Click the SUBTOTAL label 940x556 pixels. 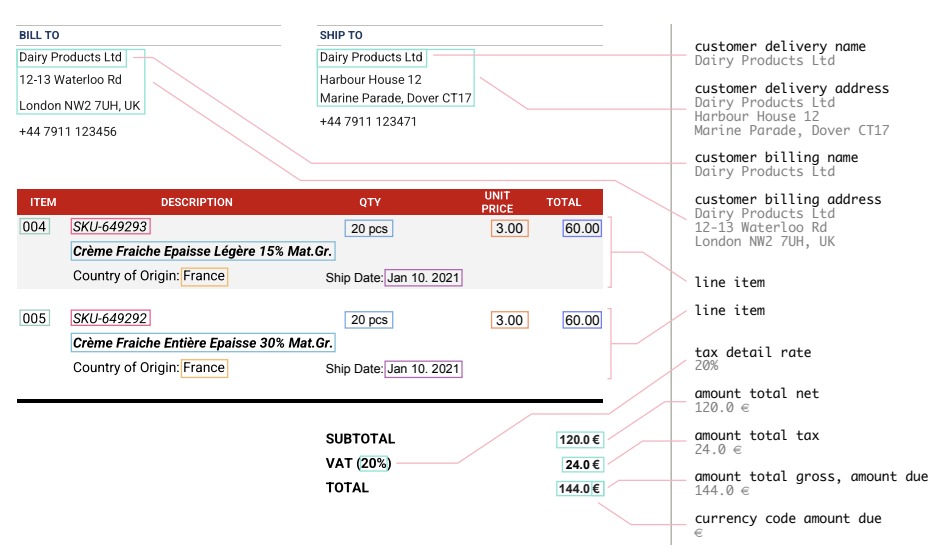[360, 439]
